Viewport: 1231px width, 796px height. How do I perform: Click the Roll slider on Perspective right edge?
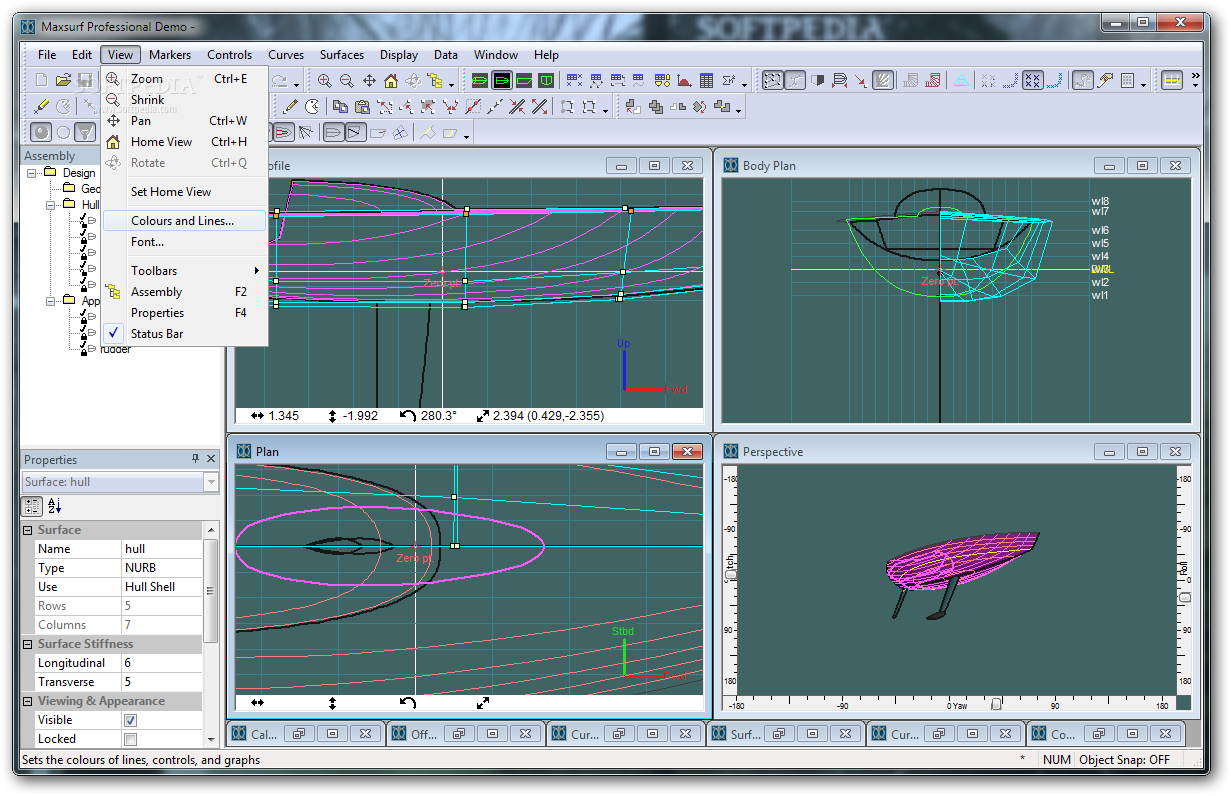(x=1185, y=597)
